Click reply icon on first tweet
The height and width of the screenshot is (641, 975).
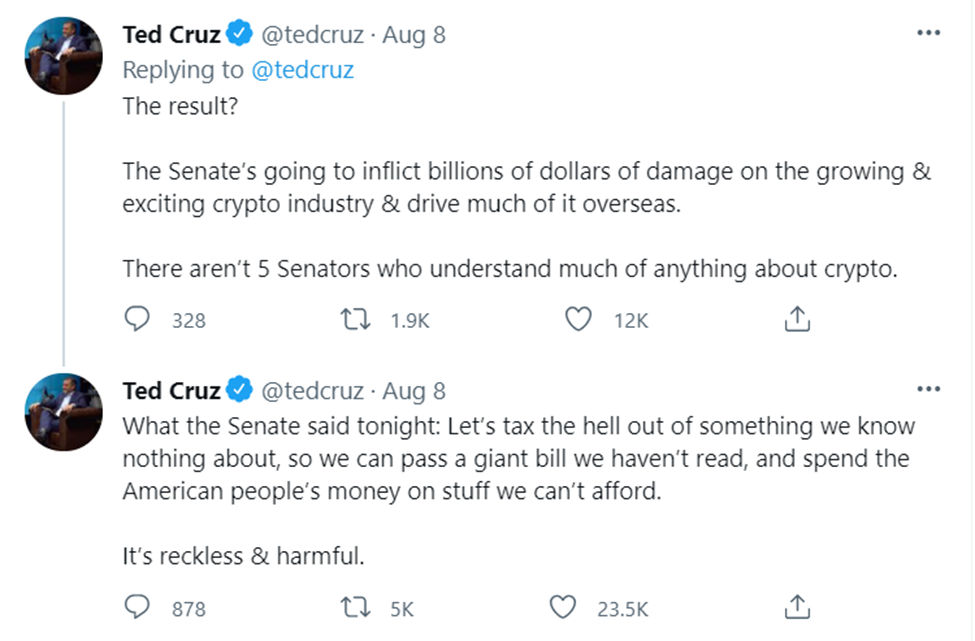pos(137,320)
